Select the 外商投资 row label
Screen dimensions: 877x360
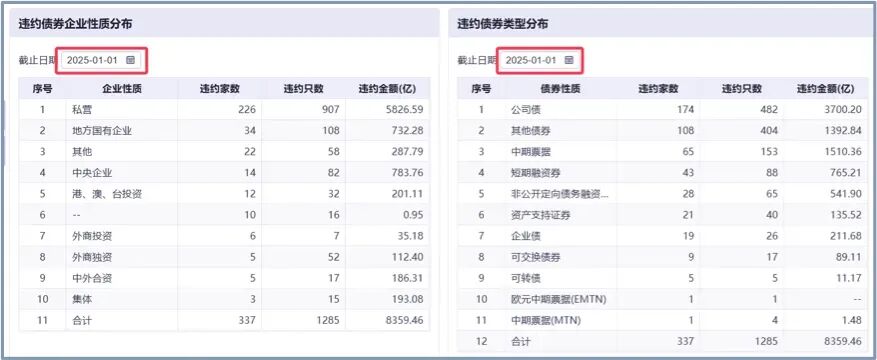[92, 236]
